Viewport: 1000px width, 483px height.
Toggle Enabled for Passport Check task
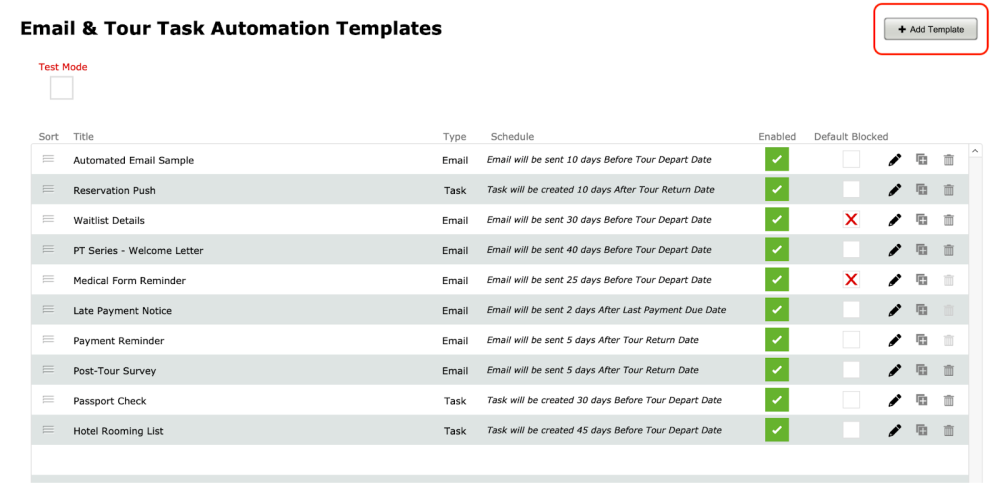776,401
